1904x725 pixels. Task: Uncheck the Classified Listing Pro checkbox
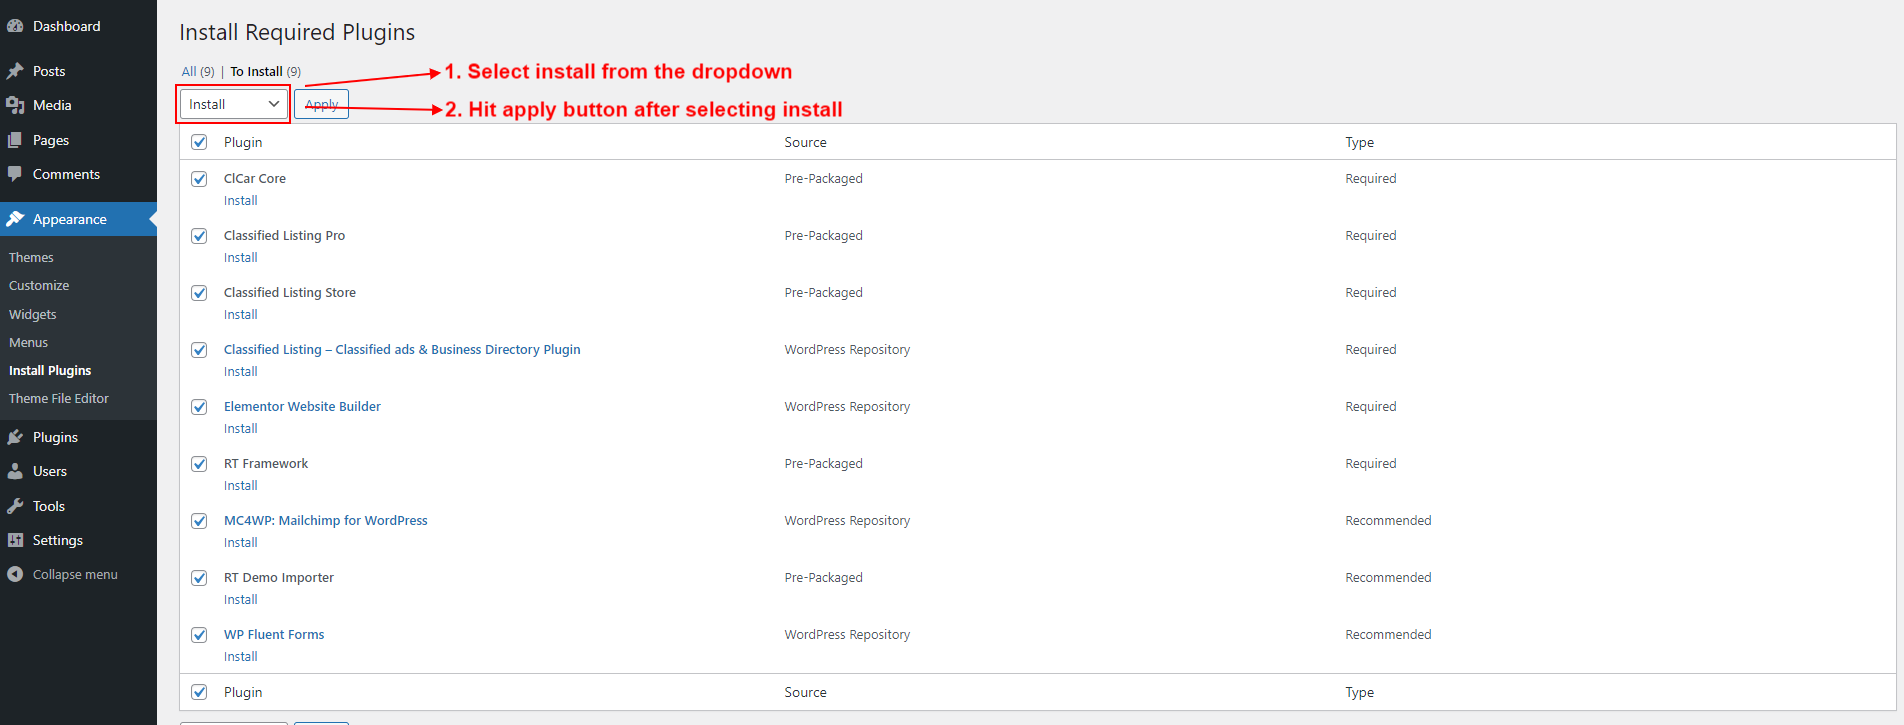point(199,236)
